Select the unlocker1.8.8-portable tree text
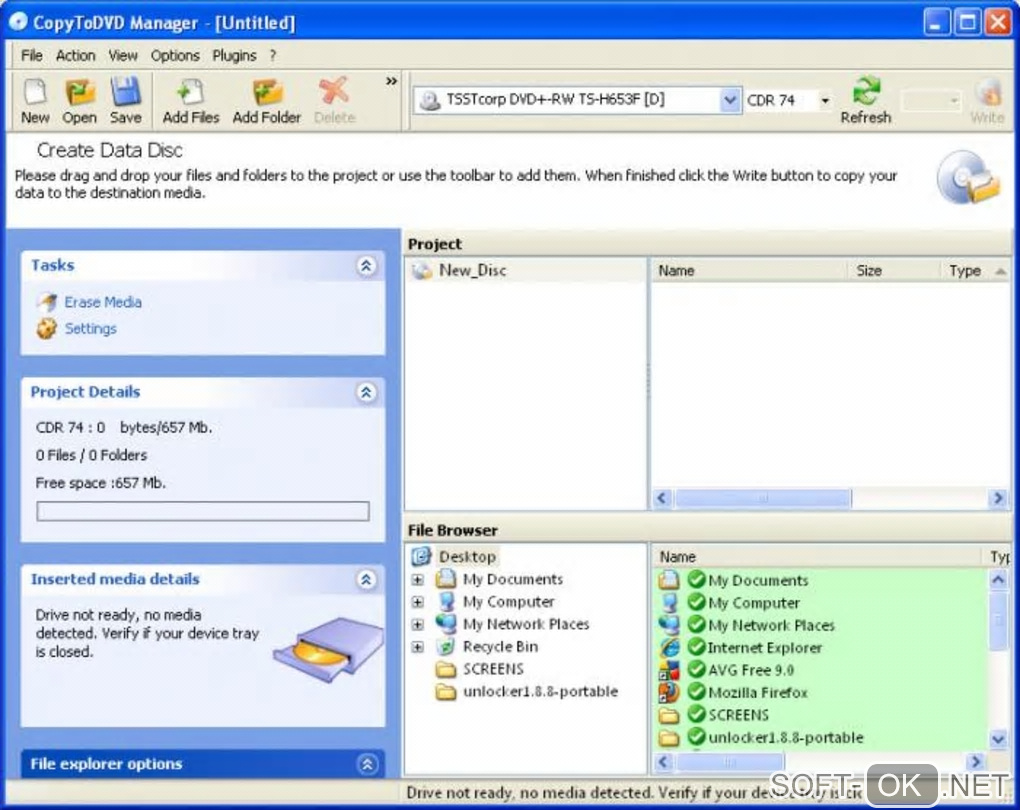 coord(541,692)
